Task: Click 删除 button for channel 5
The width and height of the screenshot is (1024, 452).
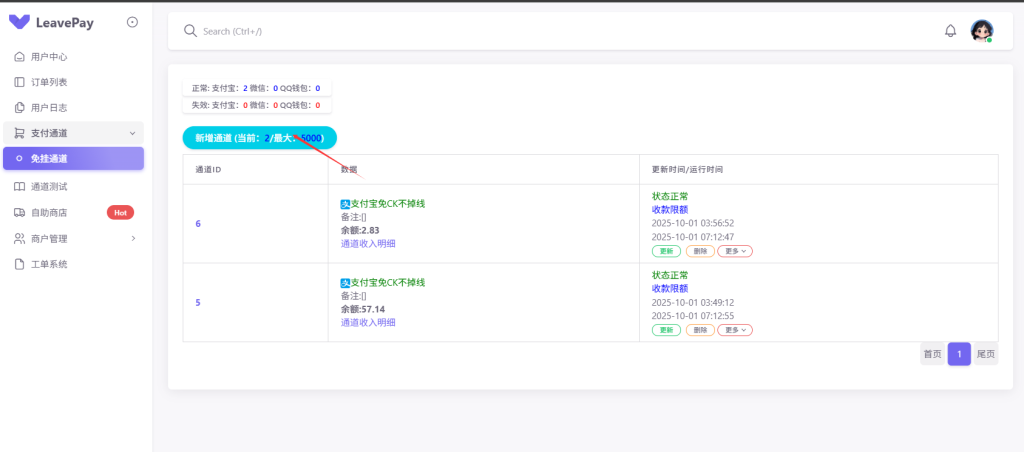Action: coord(700,330)
